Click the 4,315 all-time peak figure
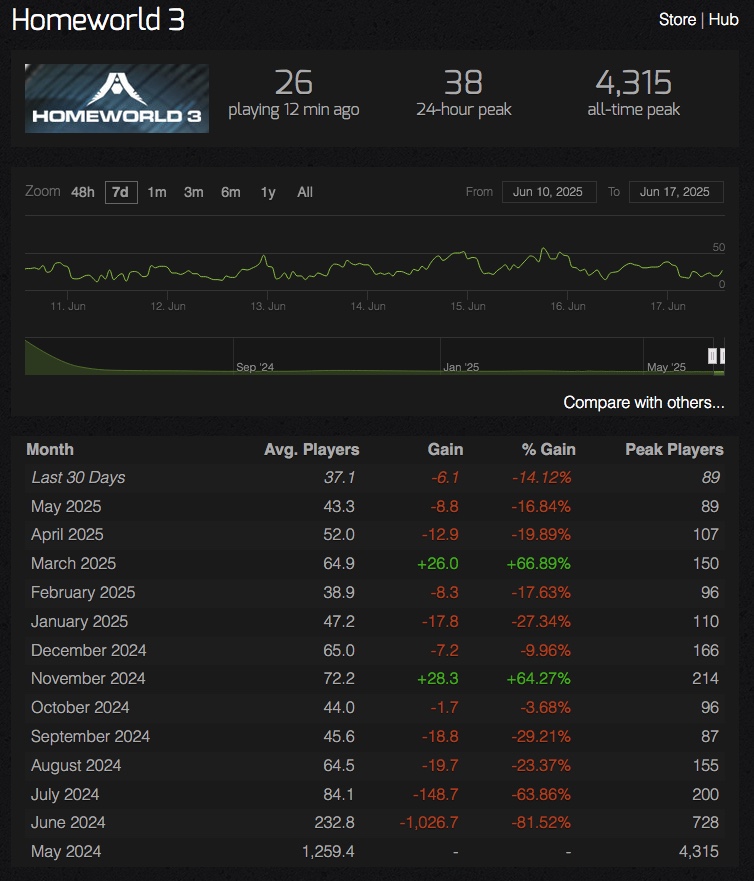The image size is (754, 881). pyautogui.click(x=633, y=83)
